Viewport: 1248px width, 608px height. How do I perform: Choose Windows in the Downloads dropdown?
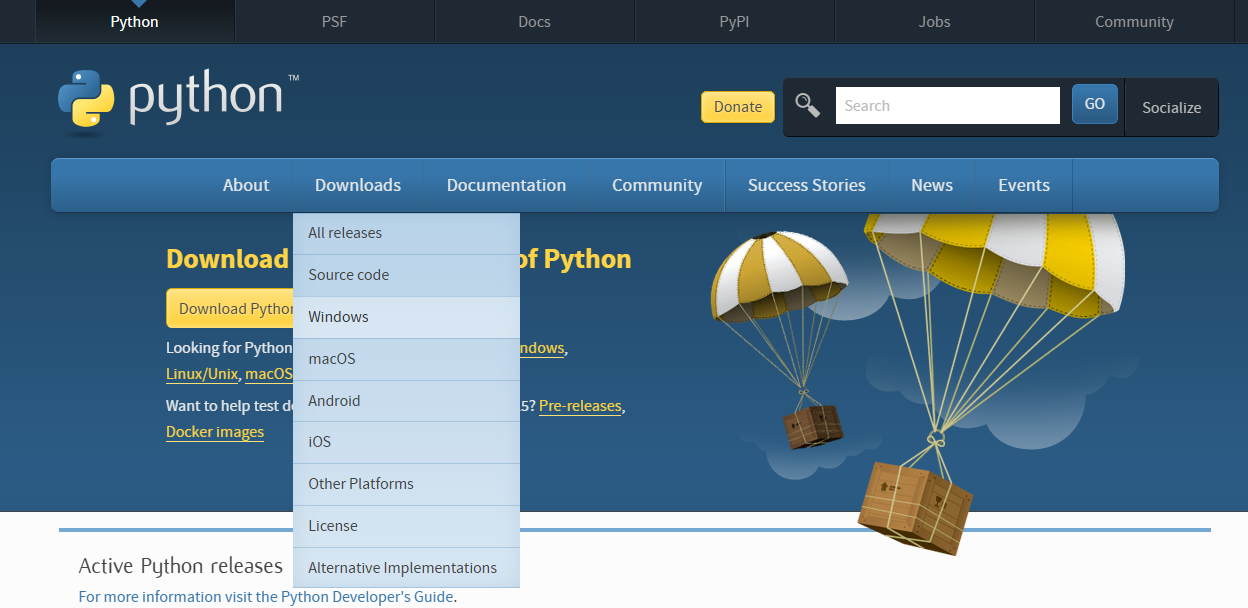click(406, 317)
